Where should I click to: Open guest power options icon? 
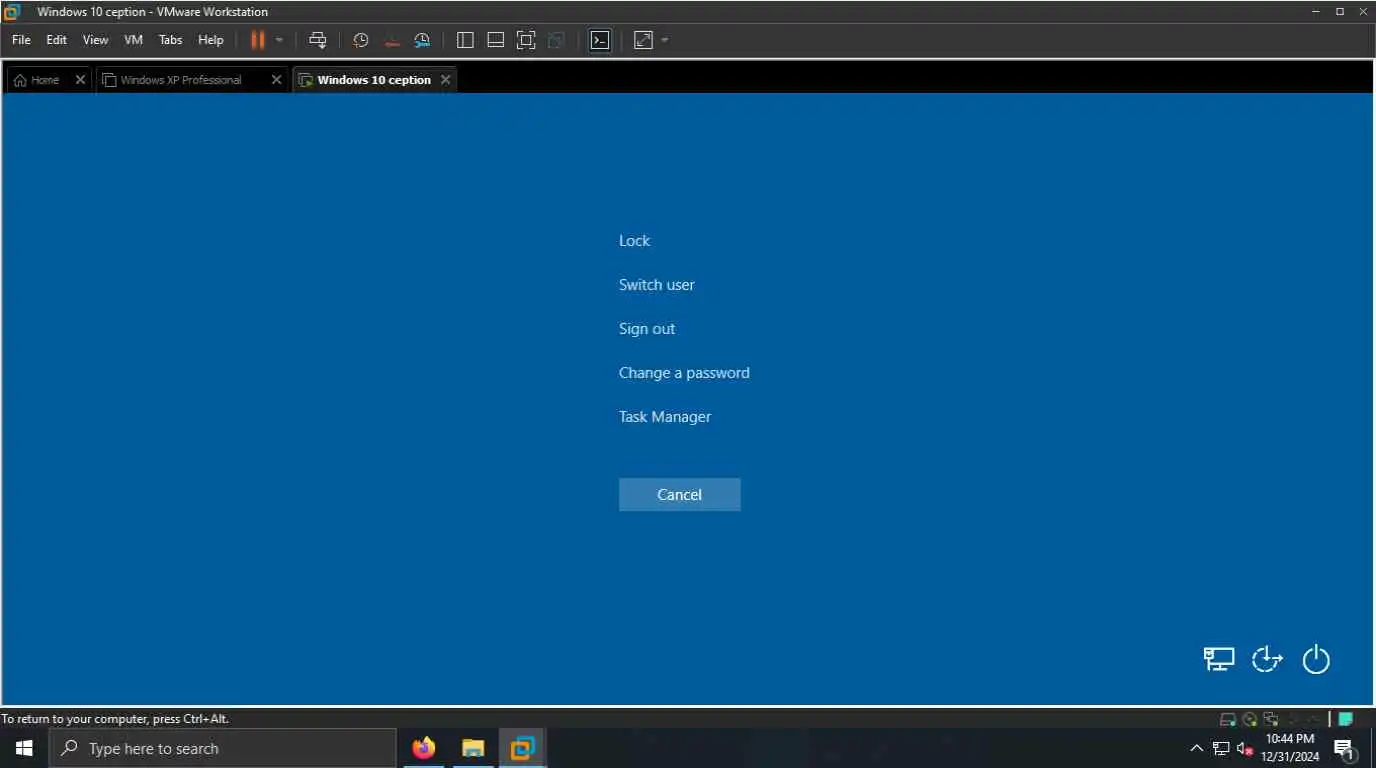[x=1316, y=659]
